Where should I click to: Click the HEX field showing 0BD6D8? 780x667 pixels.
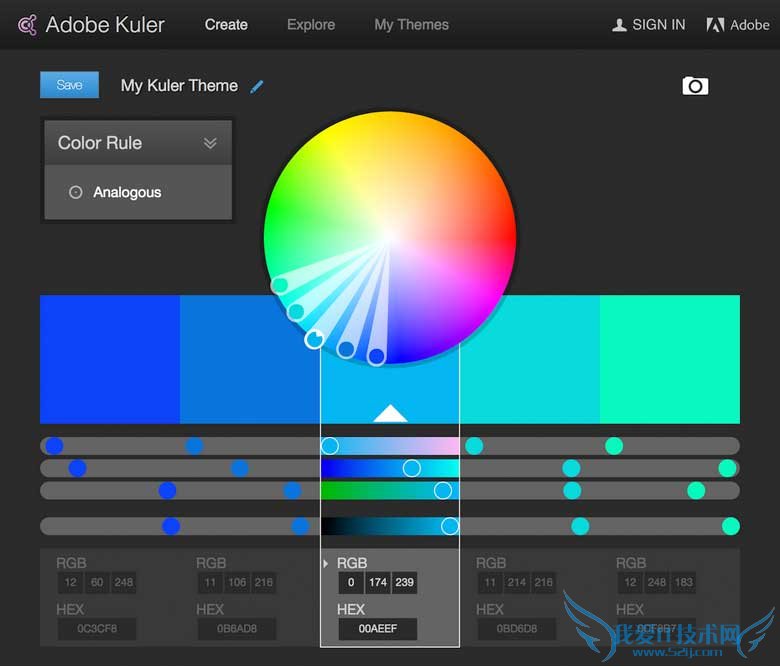coord(517,629)
